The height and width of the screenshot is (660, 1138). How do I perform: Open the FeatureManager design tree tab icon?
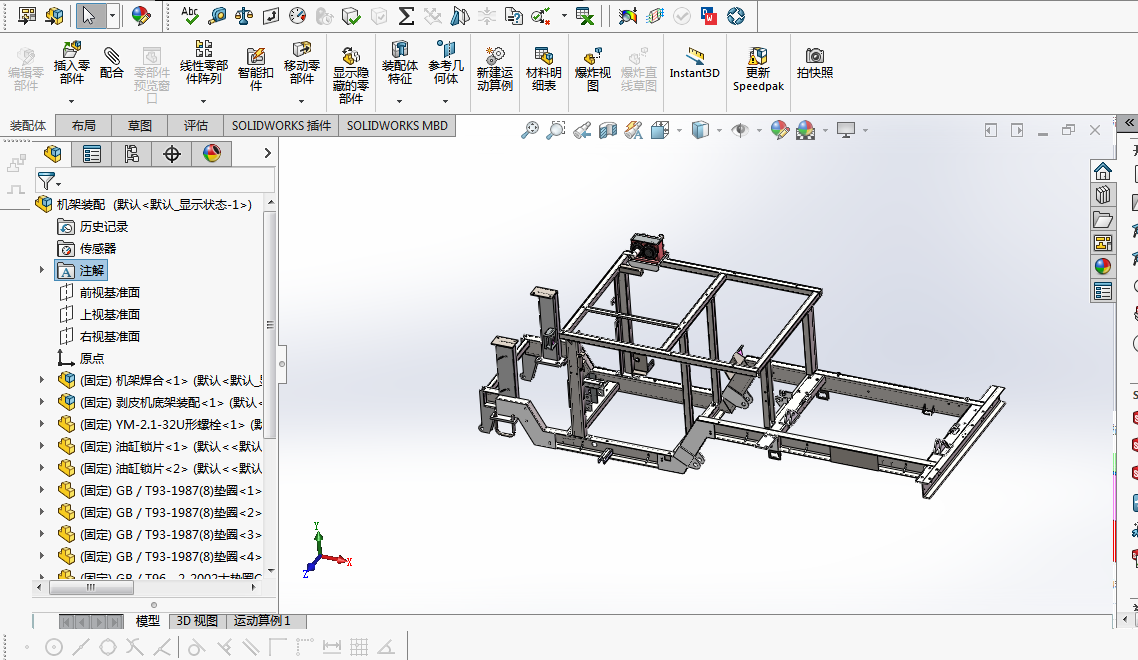tap(52, 153)
